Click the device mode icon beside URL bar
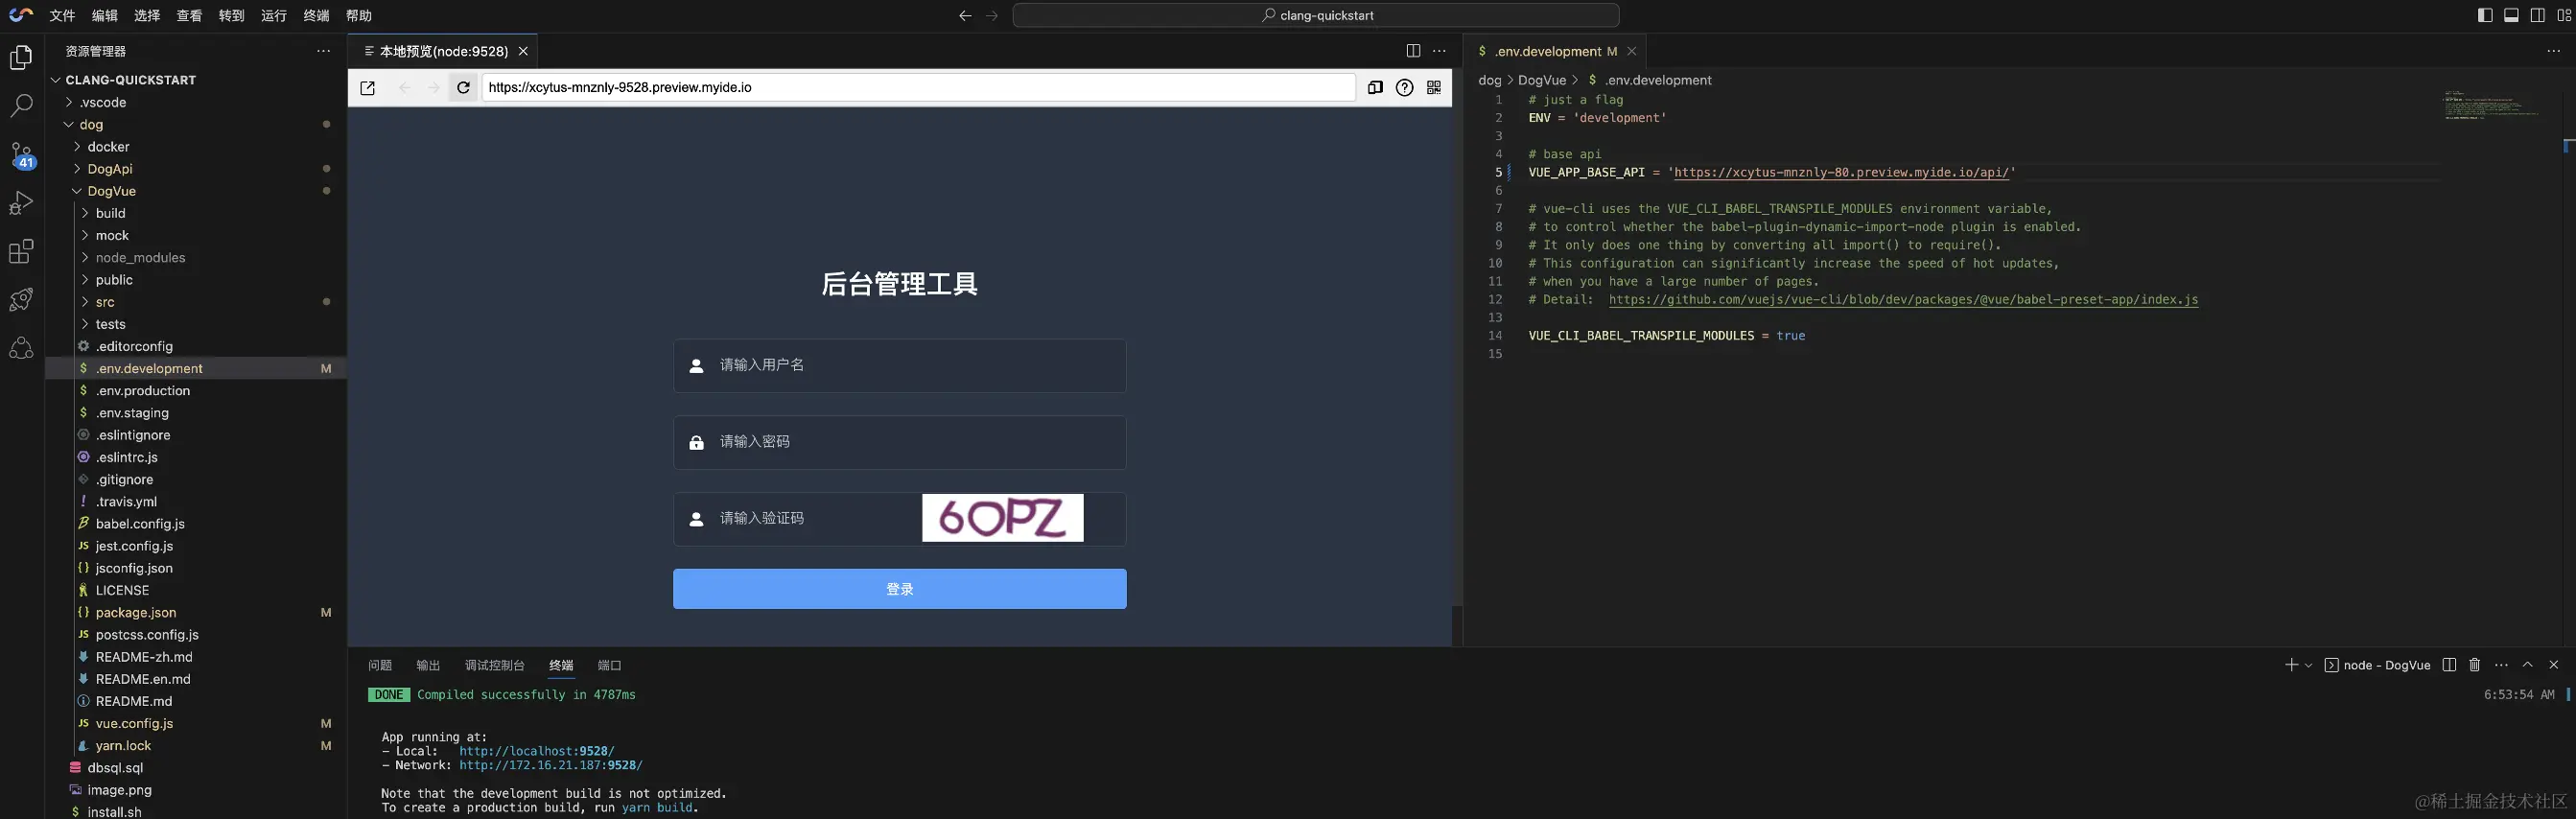 pyautogui.click(x=1375, y=88)
